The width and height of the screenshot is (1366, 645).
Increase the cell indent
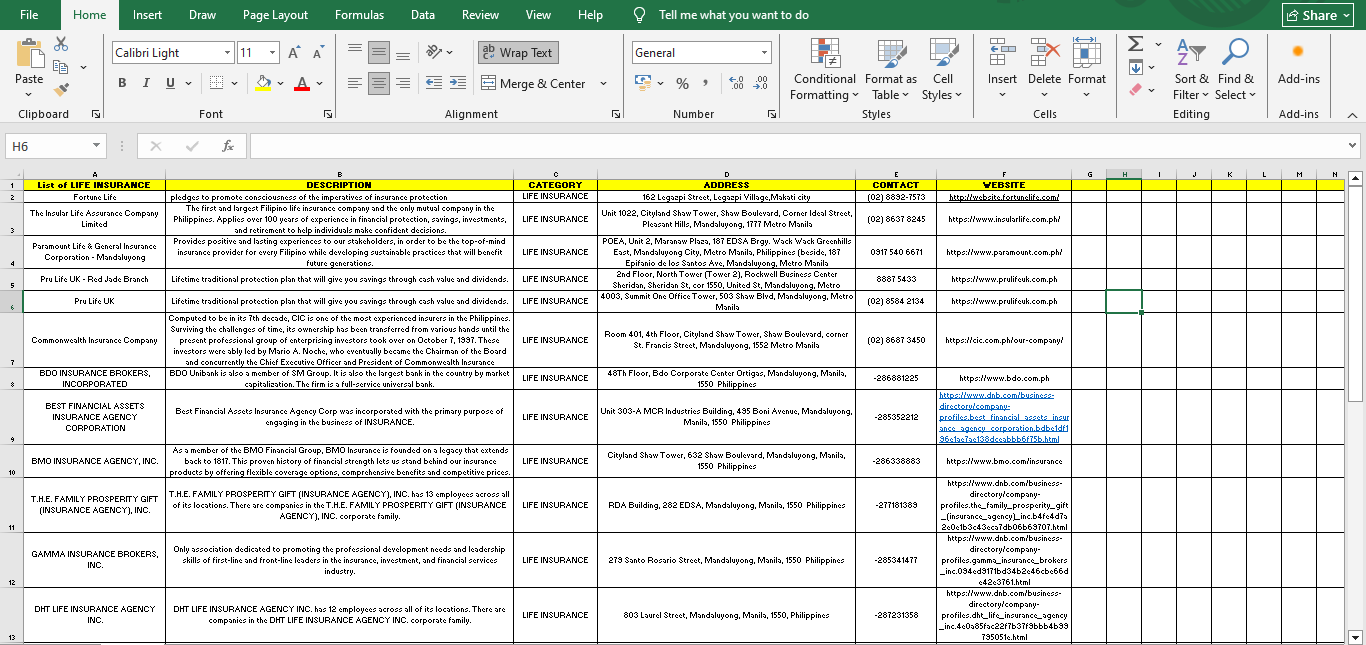coord(459,83)
